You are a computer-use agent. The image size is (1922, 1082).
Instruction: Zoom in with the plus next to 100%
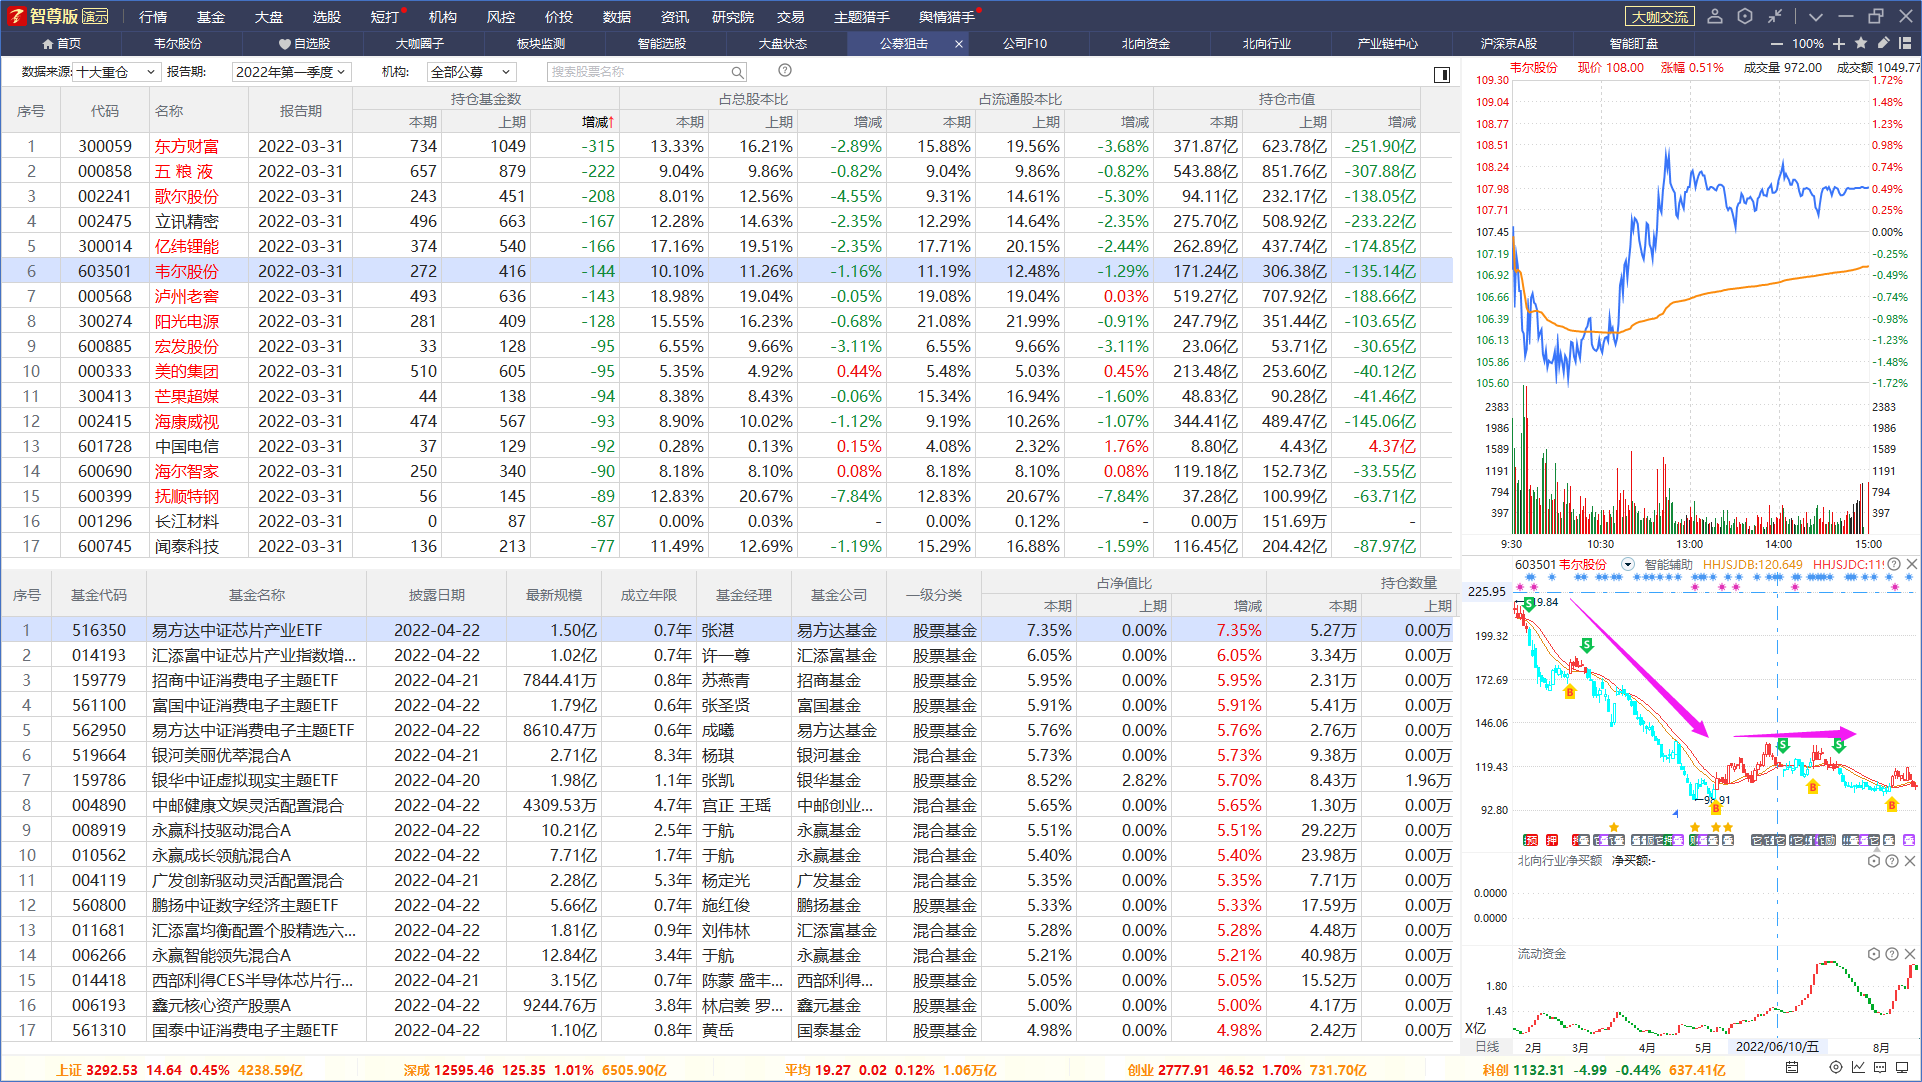[1839, 44]
